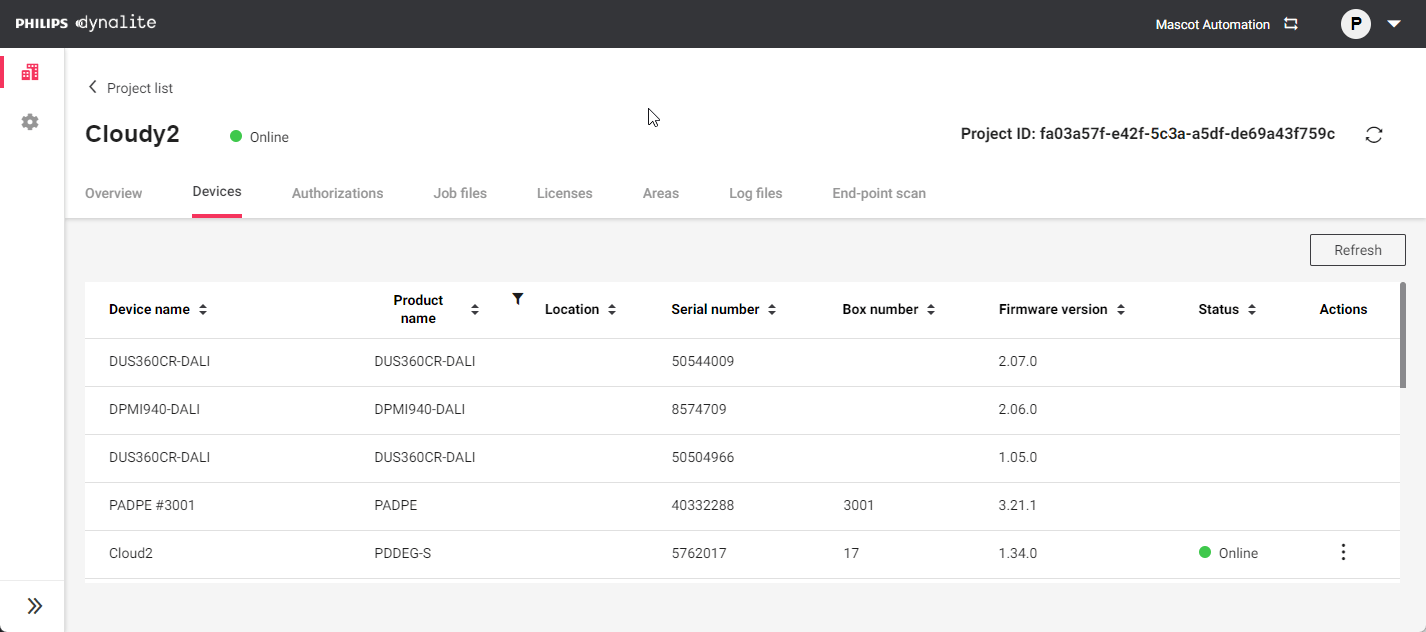This screenshot has width=1426, height=632.
Task: Click the switch organization icon beside Mascot Automation
Action: point(1291,24)
